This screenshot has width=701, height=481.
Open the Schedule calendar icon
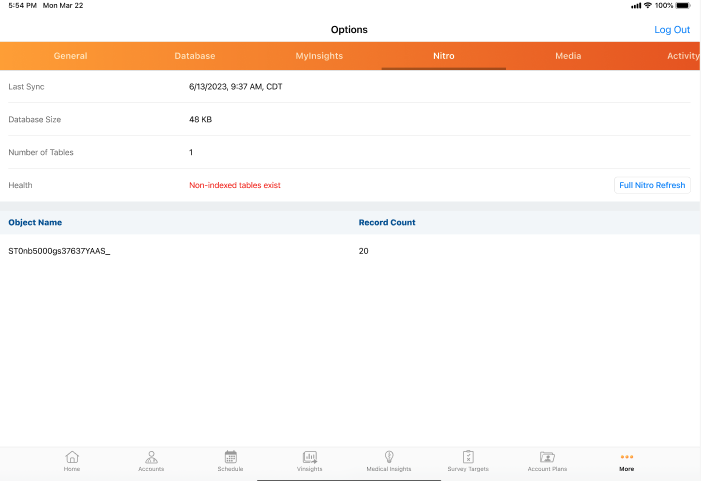point(230,457)
